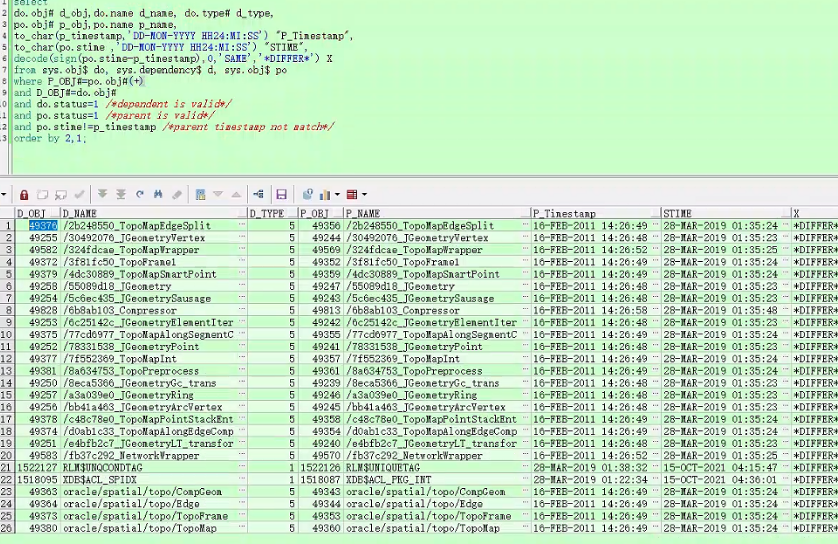Fetch last page of results

[121, 195]
